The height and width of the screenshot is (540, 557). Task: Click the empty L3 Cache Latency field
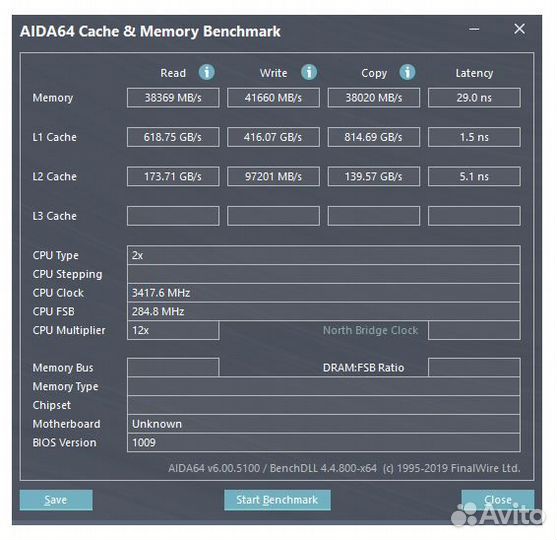coord(474,216)
